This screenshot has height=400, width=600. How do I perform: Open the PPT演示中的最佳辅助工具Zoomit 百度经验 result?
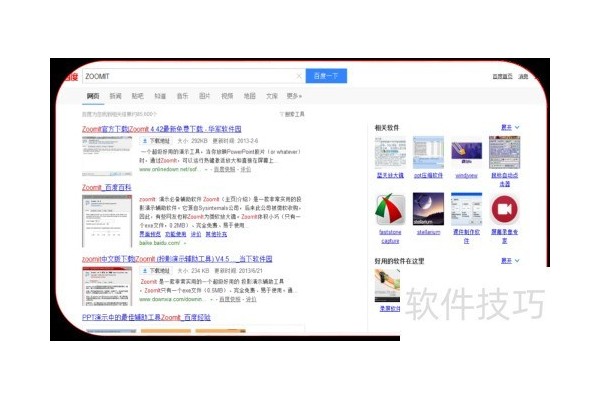146,317
